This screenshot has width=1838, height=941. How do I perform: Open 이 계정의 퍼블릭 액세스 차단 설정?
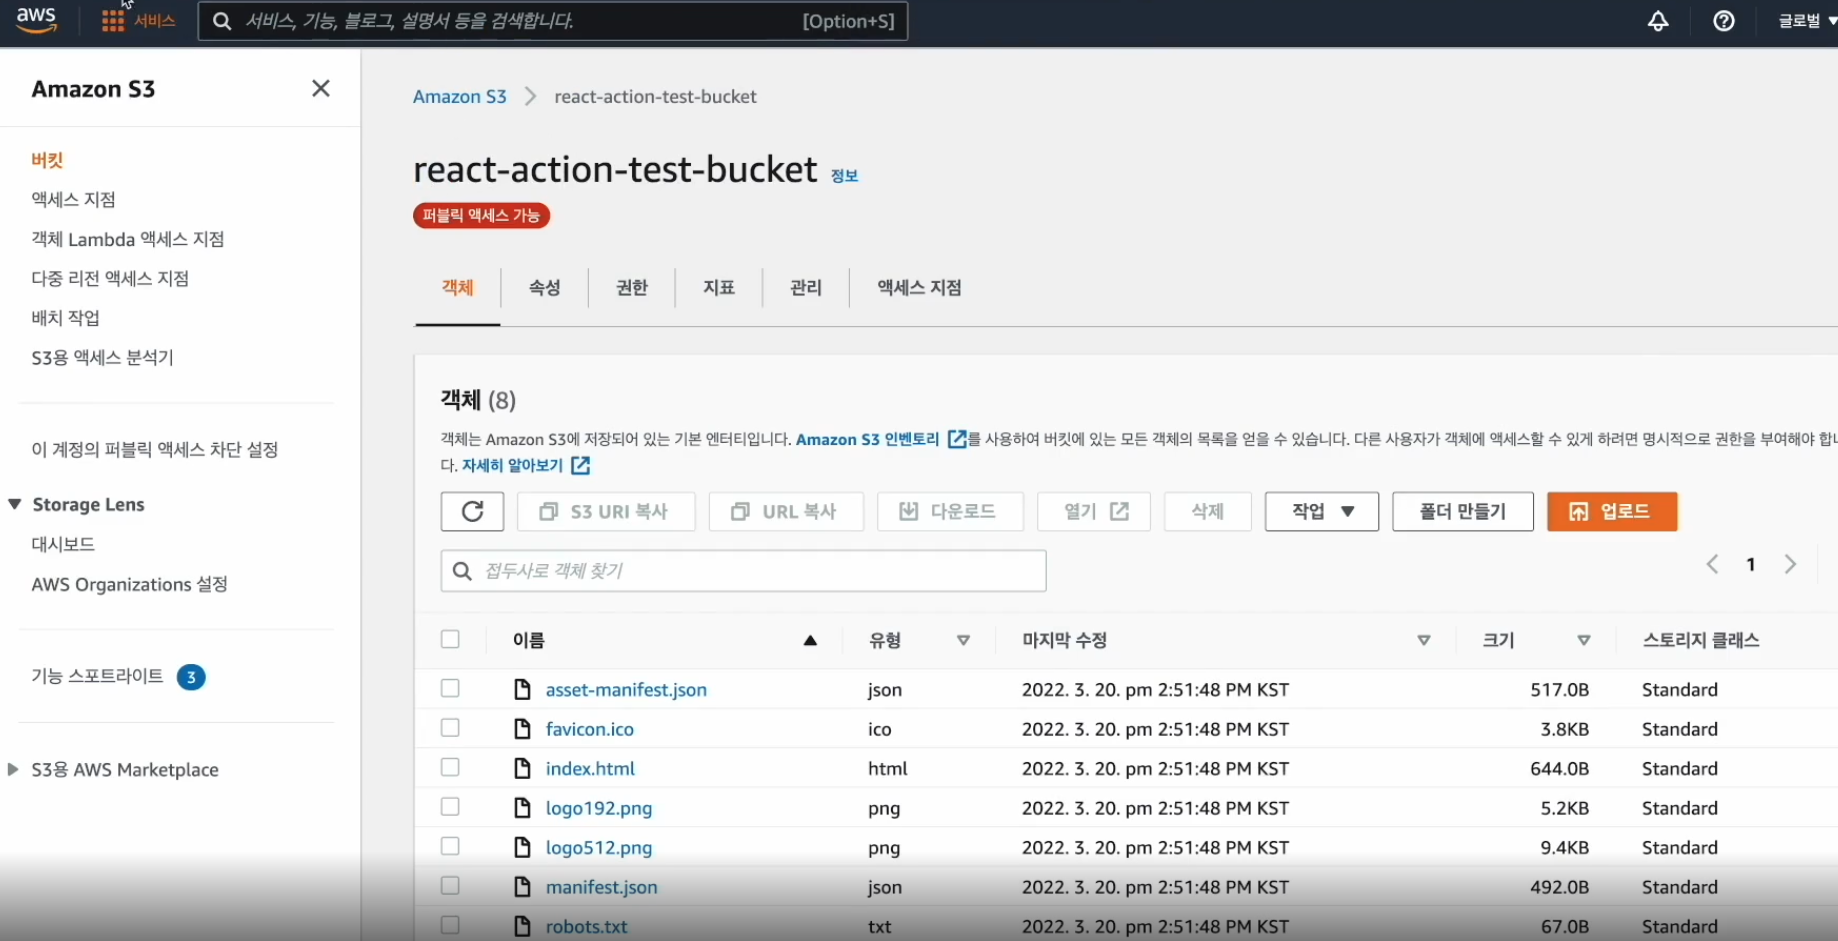coord(155,450)
